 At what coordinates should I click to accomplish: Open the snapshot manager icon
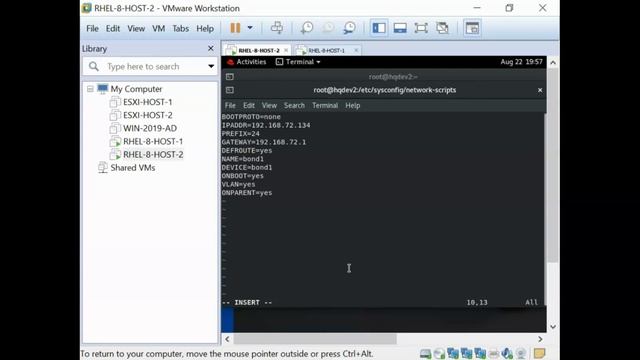(349, 28)
